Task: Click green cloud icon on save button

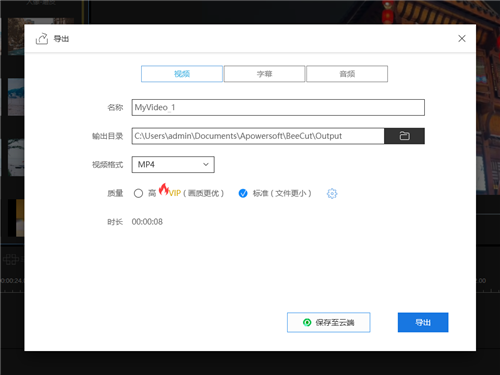Action: [x=307, y=322]
